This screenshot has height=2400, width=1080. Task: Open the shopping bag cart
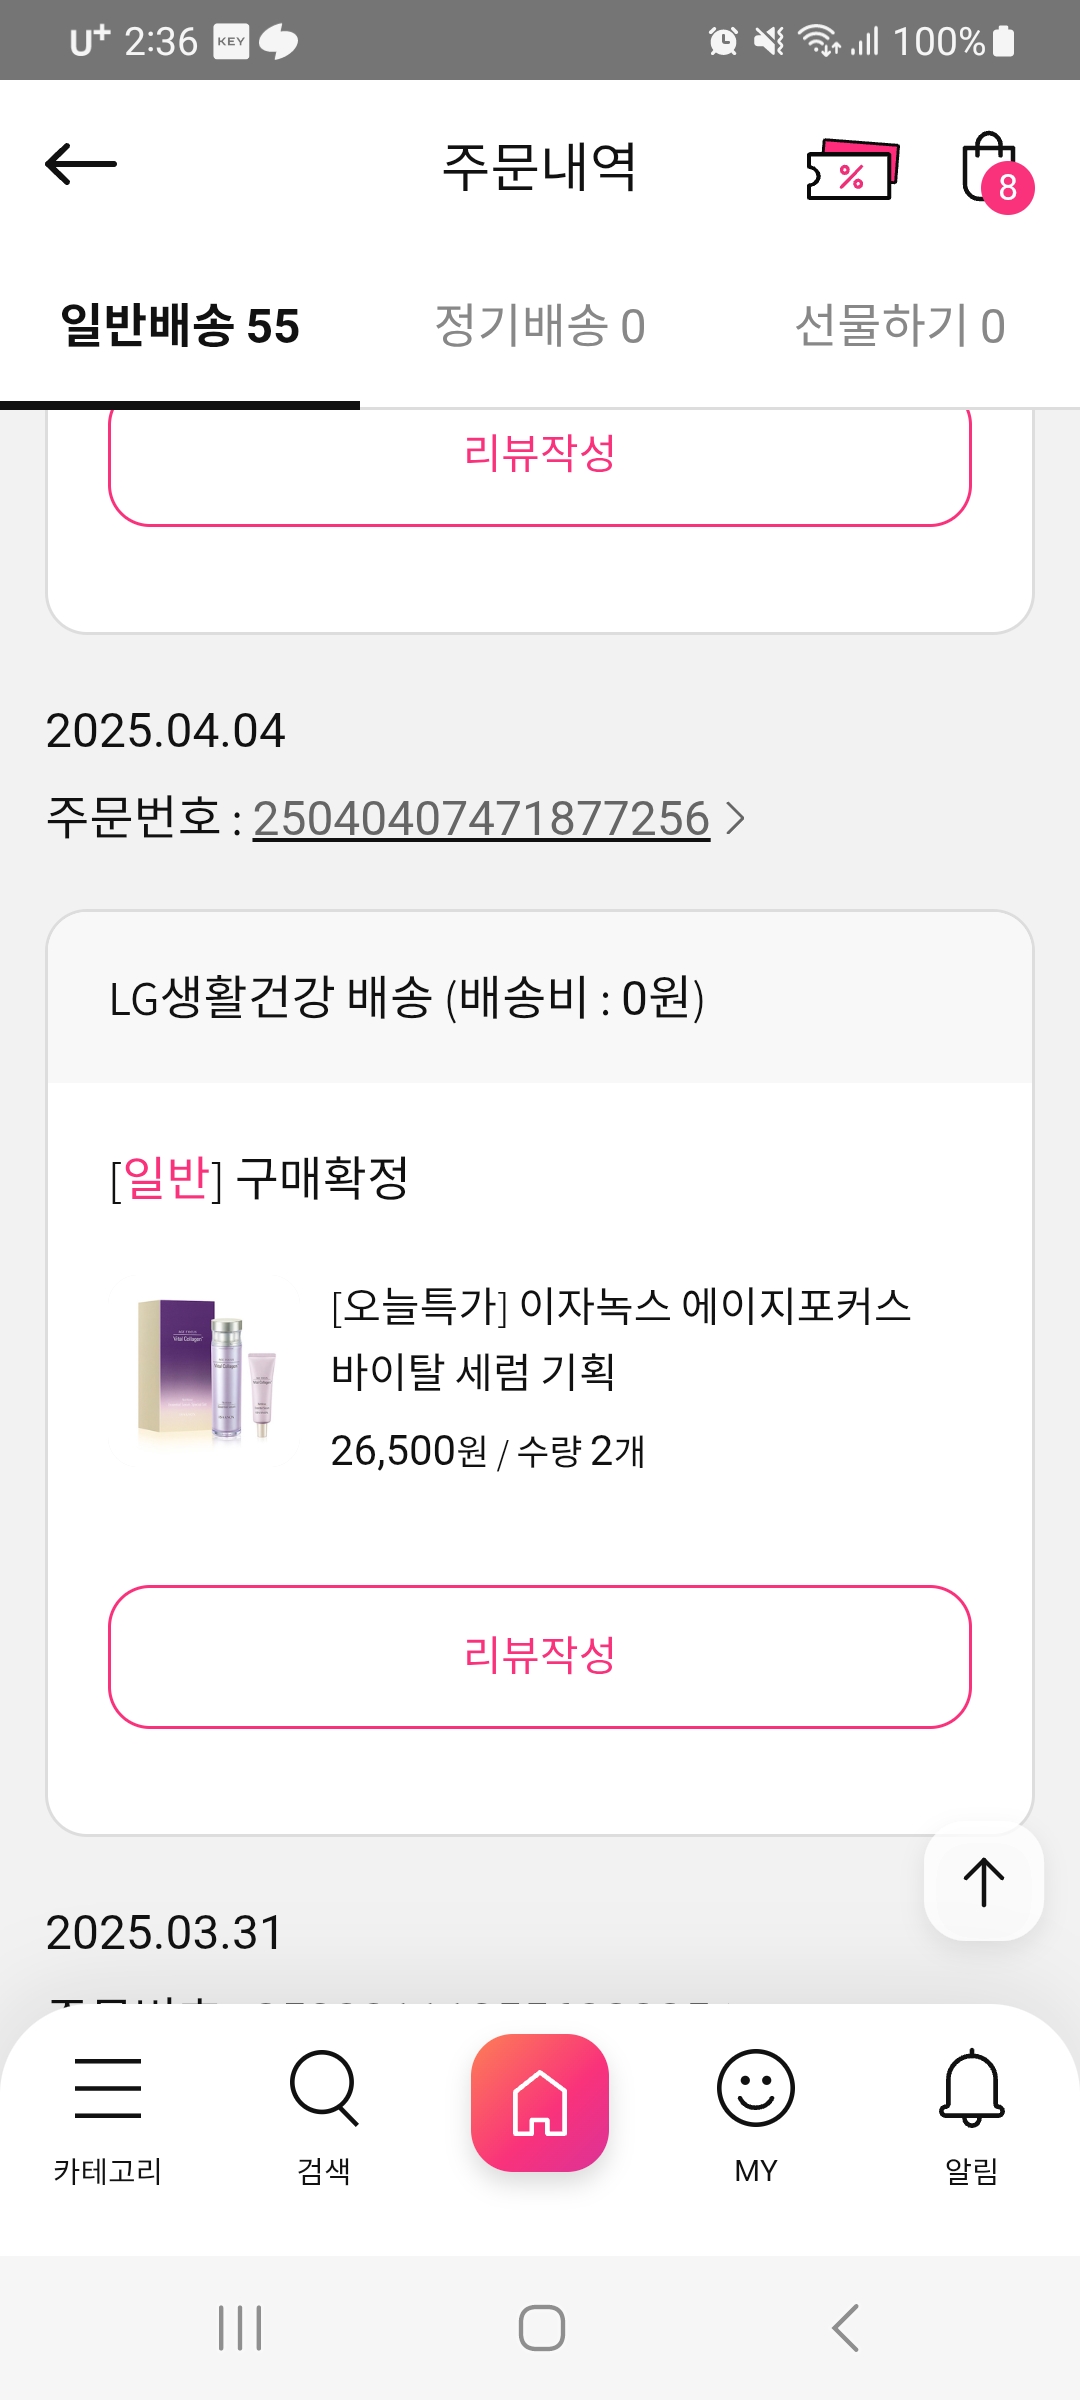click(x=991, y=169)
